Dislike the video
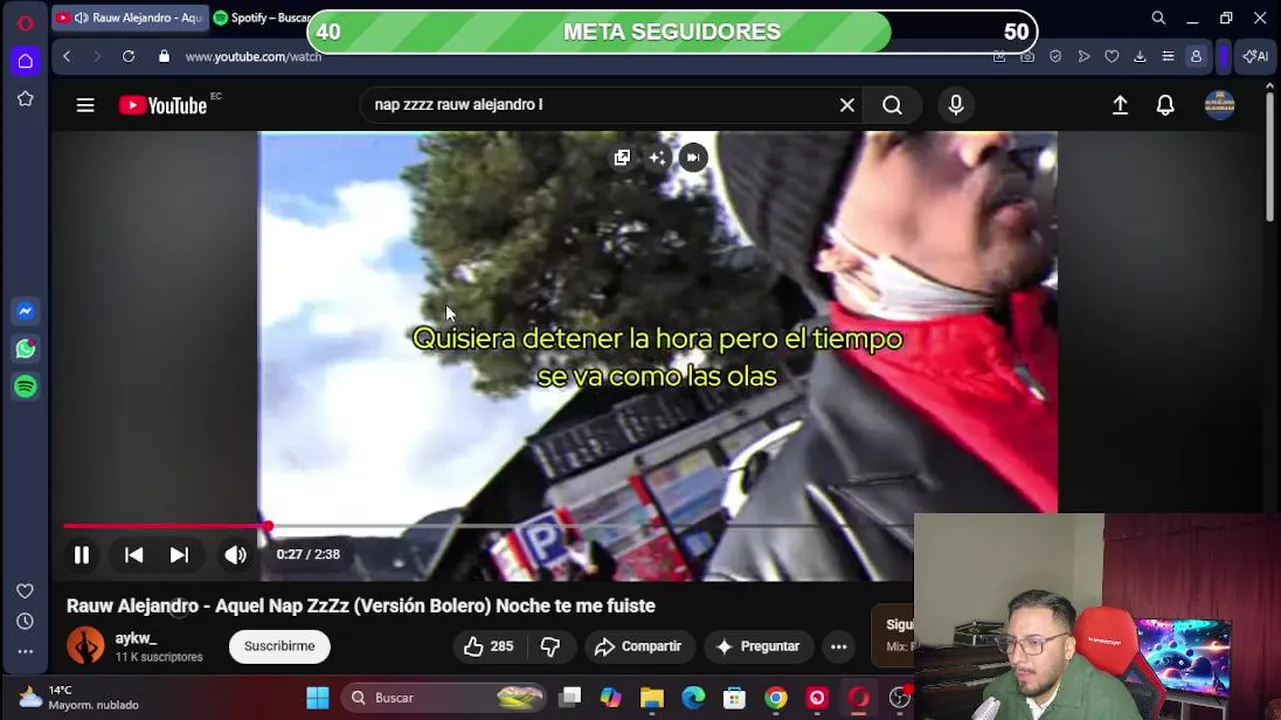 550,646
